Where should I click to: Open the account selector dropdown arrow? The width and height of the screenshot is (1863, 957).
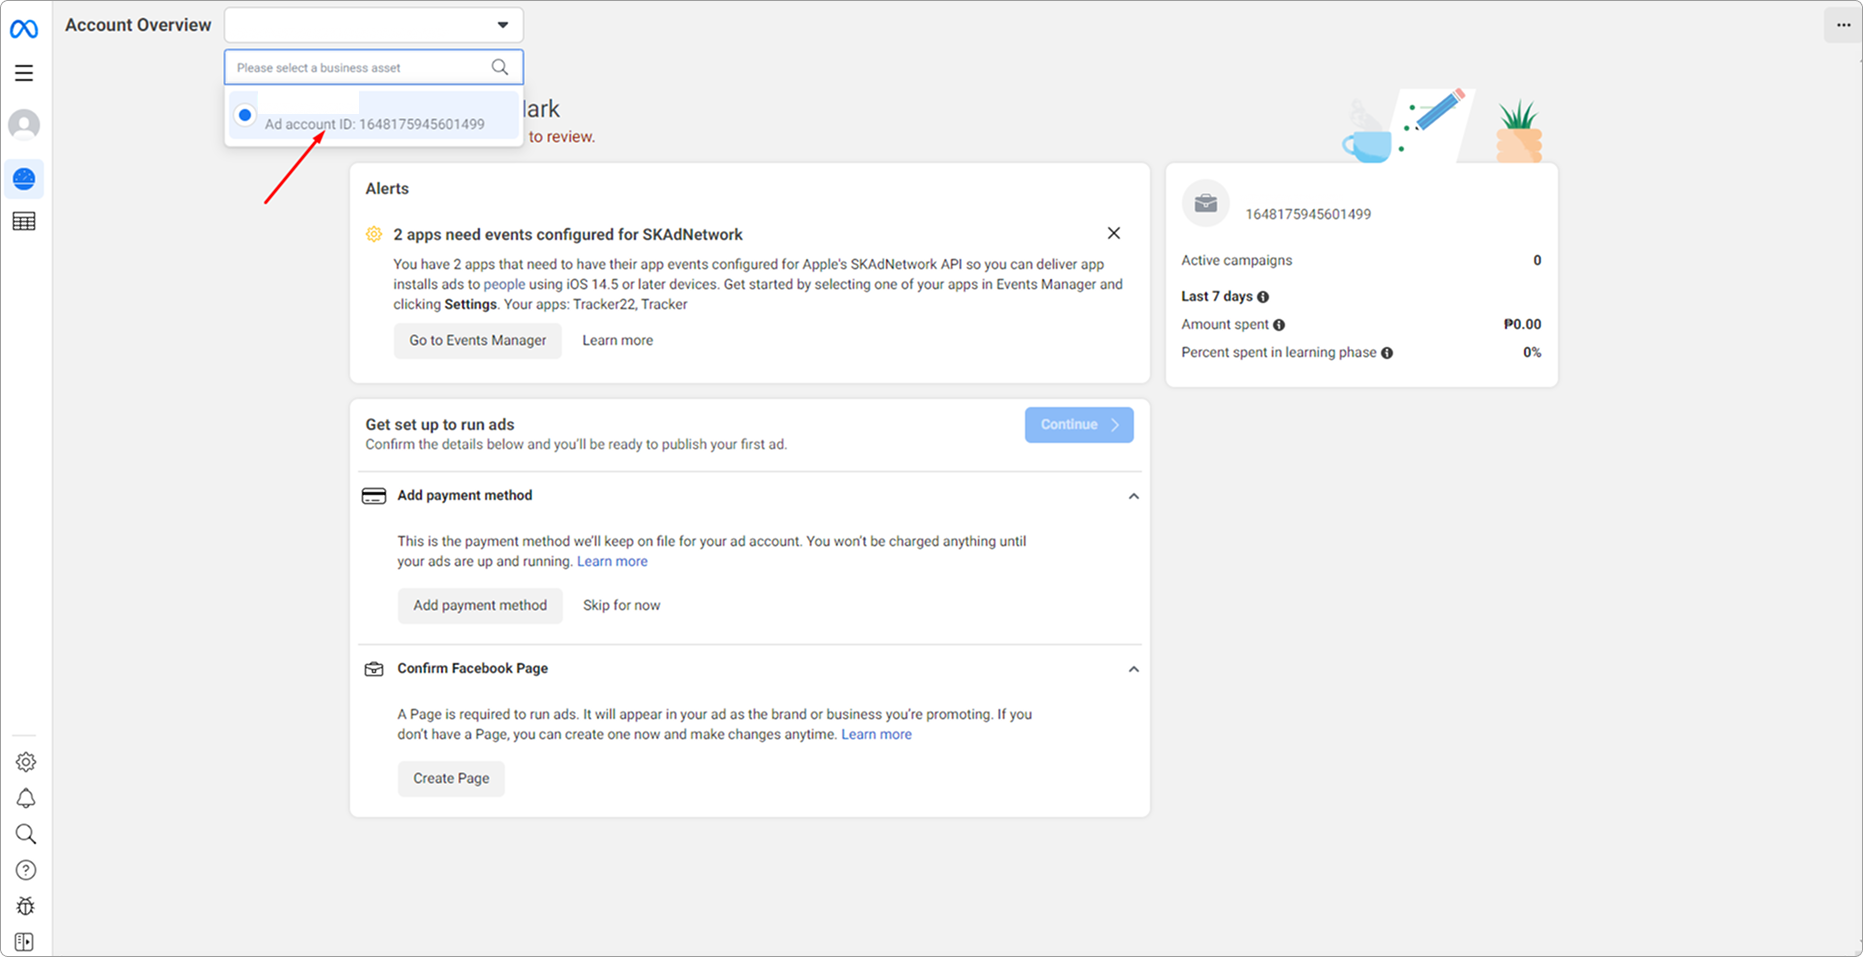coord(503,25)
